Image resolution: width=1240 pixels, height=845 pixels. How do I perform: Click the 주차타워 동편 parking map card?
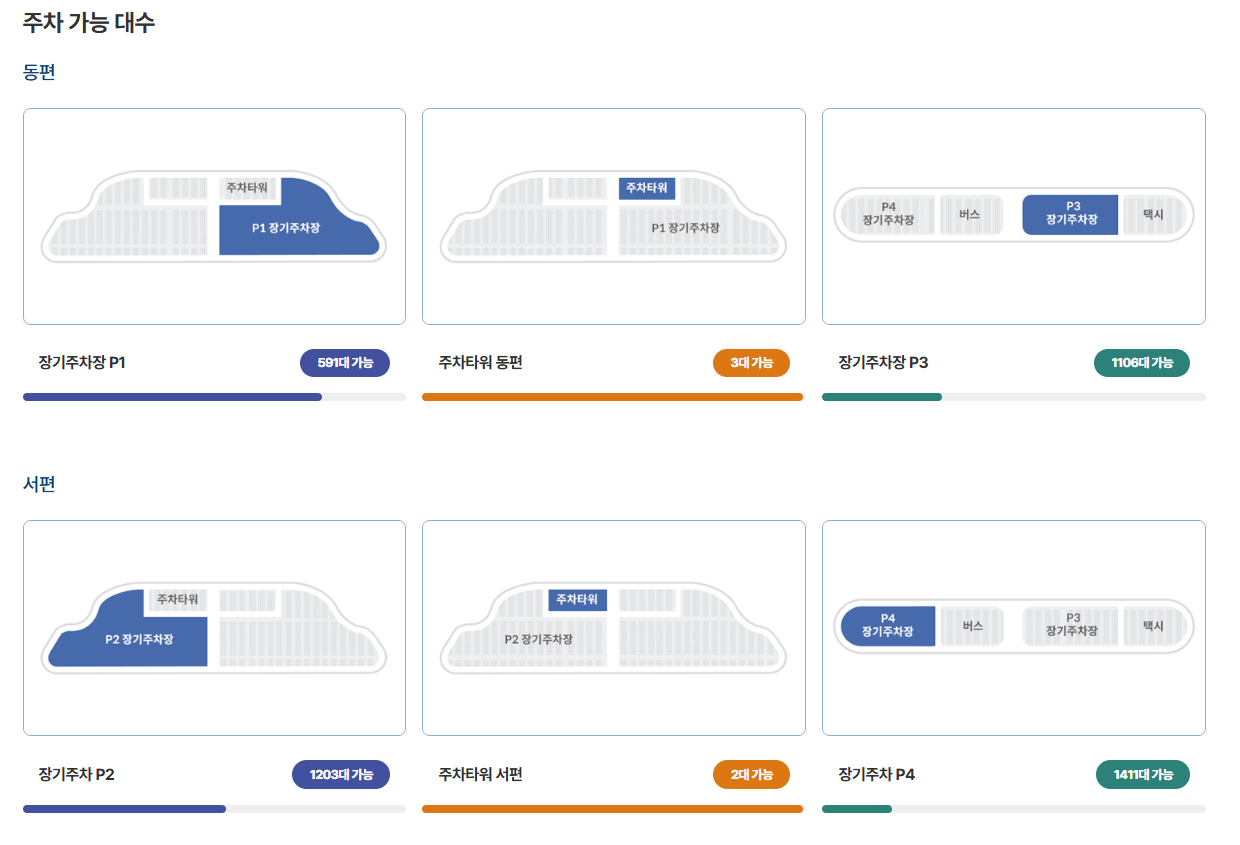click(x=614, y=216)
